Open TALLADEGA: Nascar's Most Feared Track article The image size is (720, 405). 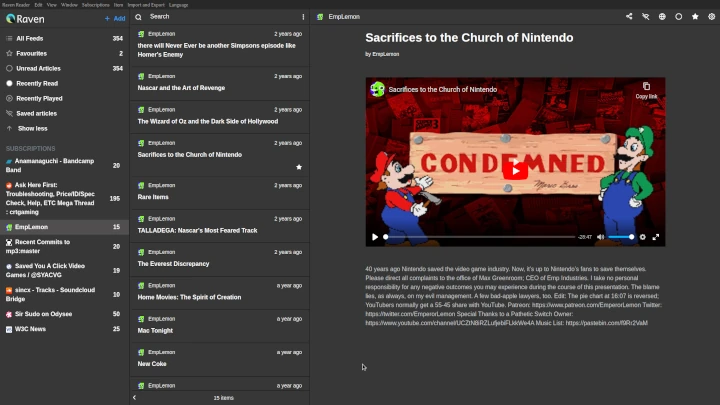tap(220, 226)
